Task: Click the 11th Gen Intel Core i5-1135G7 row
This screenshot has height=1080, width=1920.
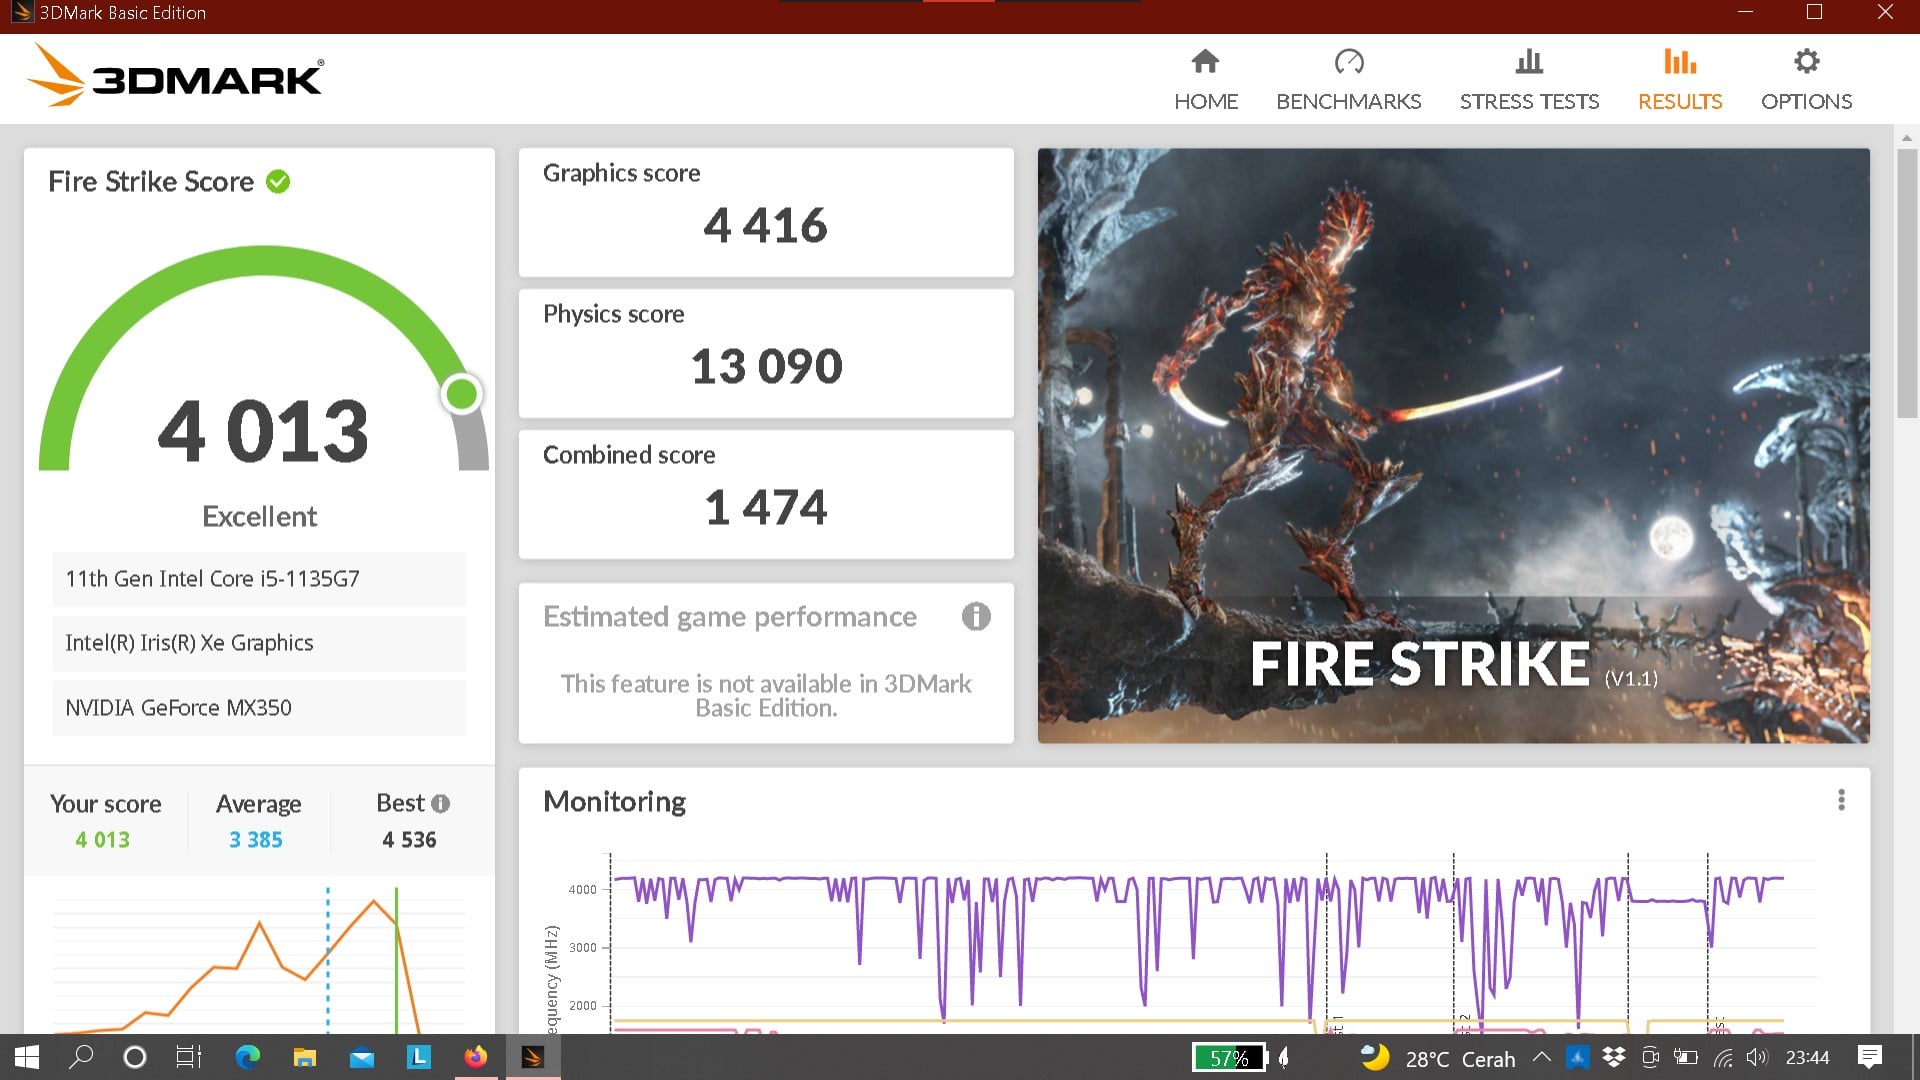Action: pyautogui.click(x=259, y=579)
